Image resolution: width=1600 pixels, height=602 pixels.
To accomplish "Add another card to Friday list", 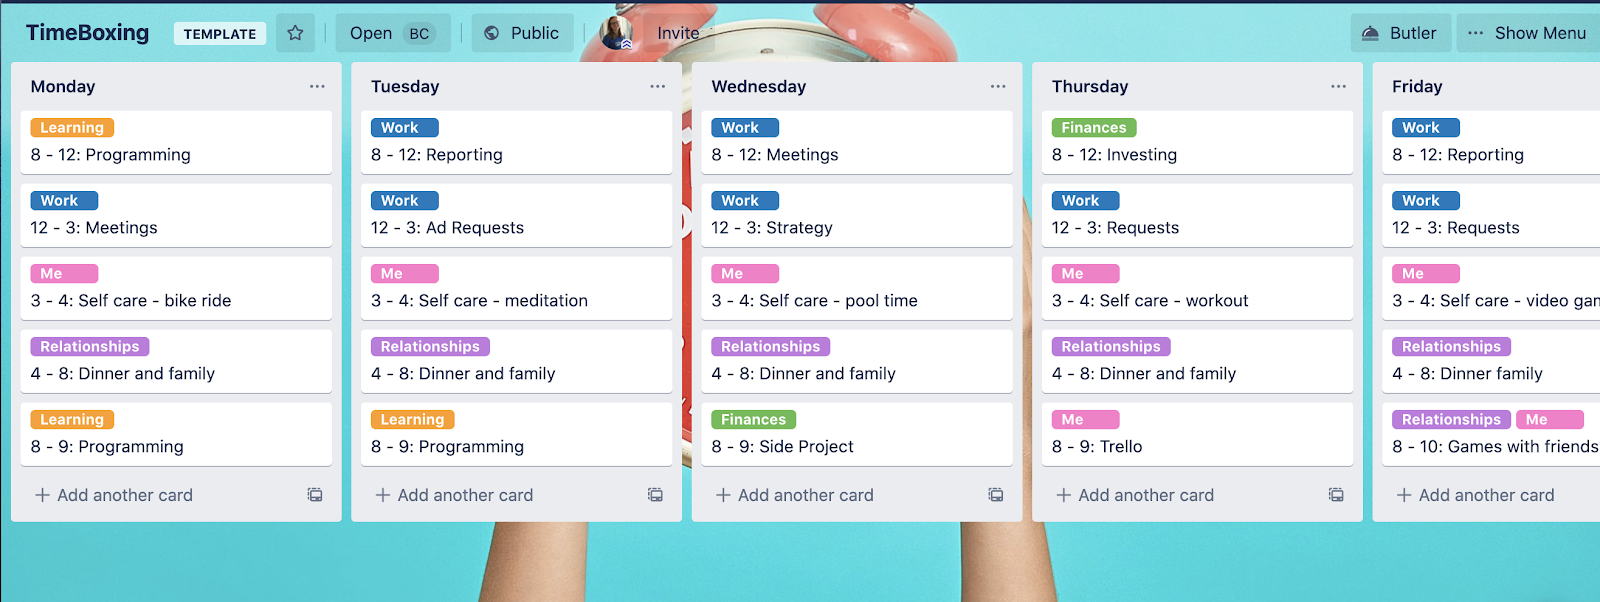I will [1475, 495].
